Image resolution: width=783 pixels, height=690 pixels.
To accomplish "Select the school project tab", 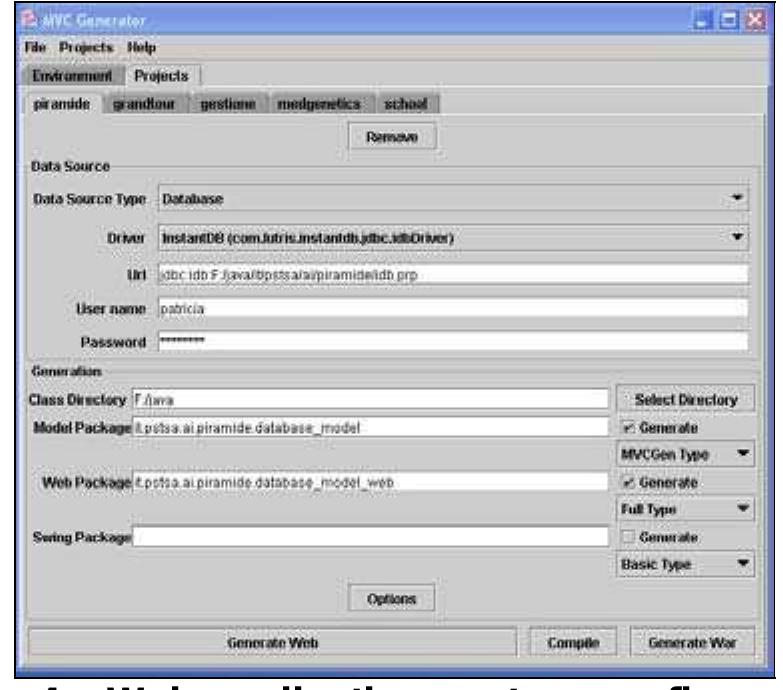I will (x=406, y=104).
